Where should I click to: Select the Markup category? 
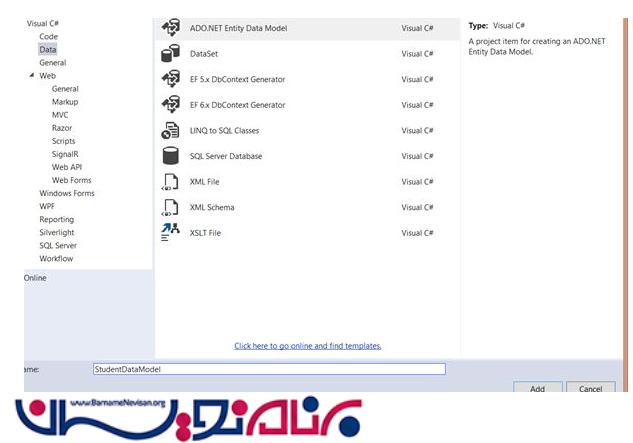65,102
